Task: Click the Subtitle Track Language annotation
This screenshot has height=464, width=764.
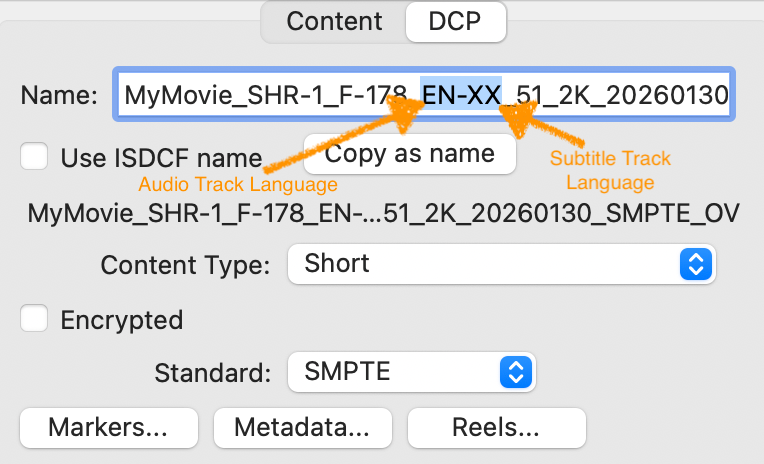Action: [x=610, y=170]
